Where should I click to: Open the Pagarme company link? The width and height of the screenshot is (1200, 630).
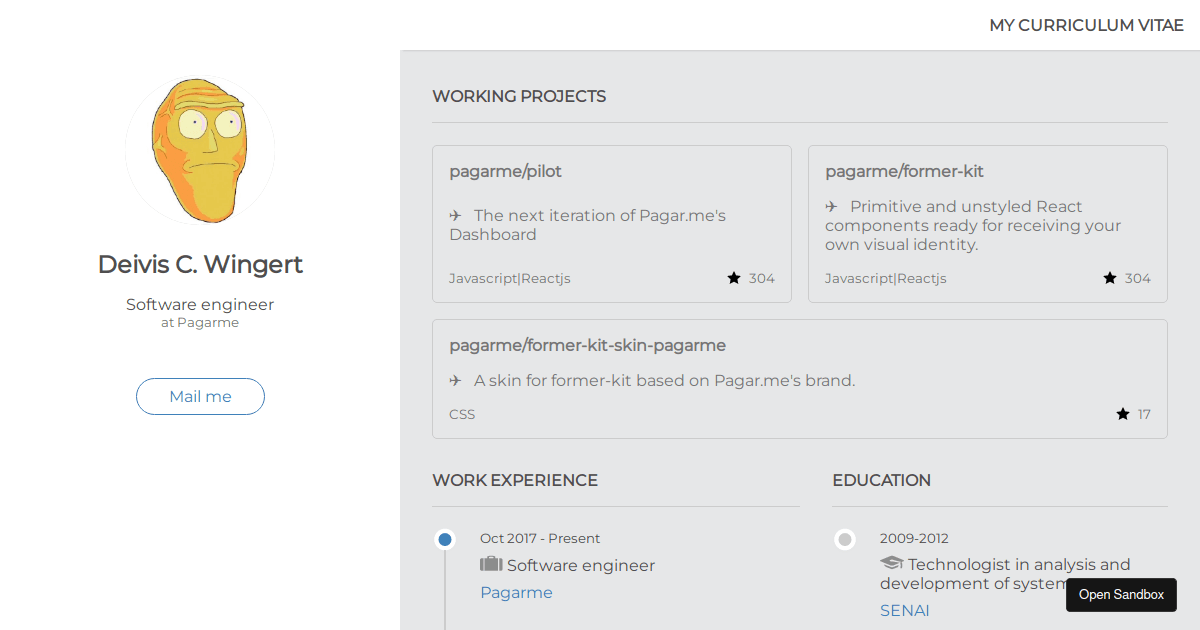pos(516,593)
